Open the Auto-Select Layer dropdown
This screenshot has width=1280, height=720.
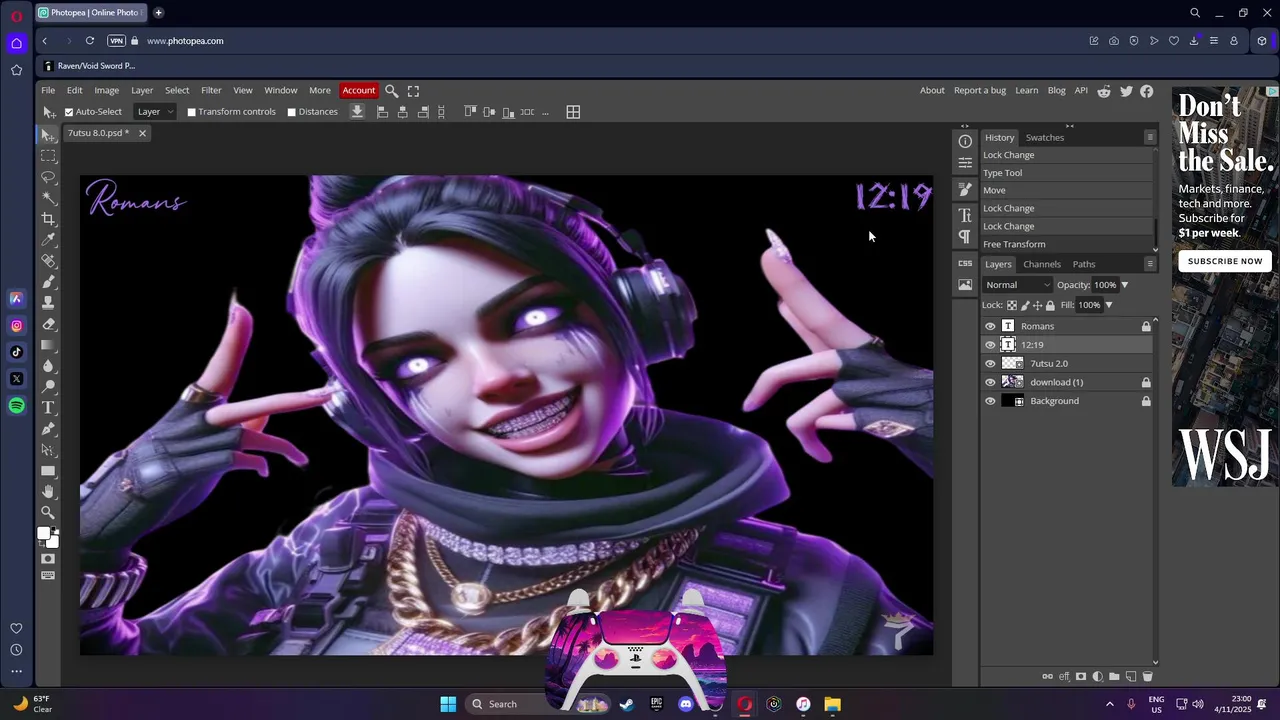coord(154,112)
